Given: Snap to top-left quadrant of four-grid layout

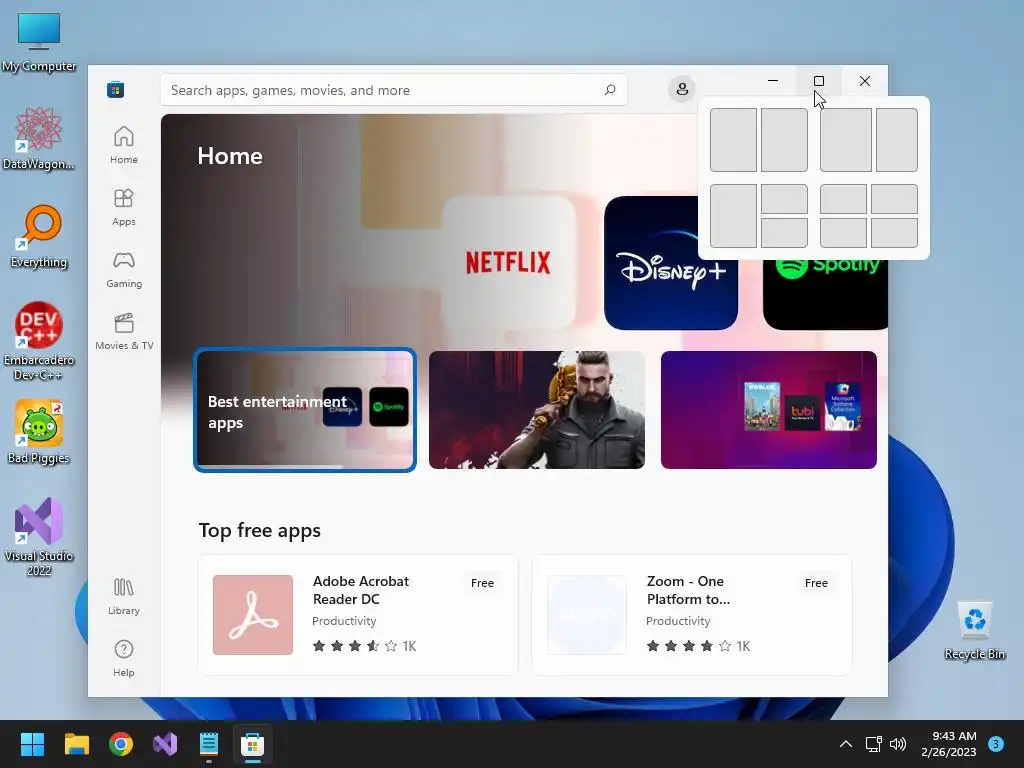Looking at the screenshot, I should click(x=843, y=199).
